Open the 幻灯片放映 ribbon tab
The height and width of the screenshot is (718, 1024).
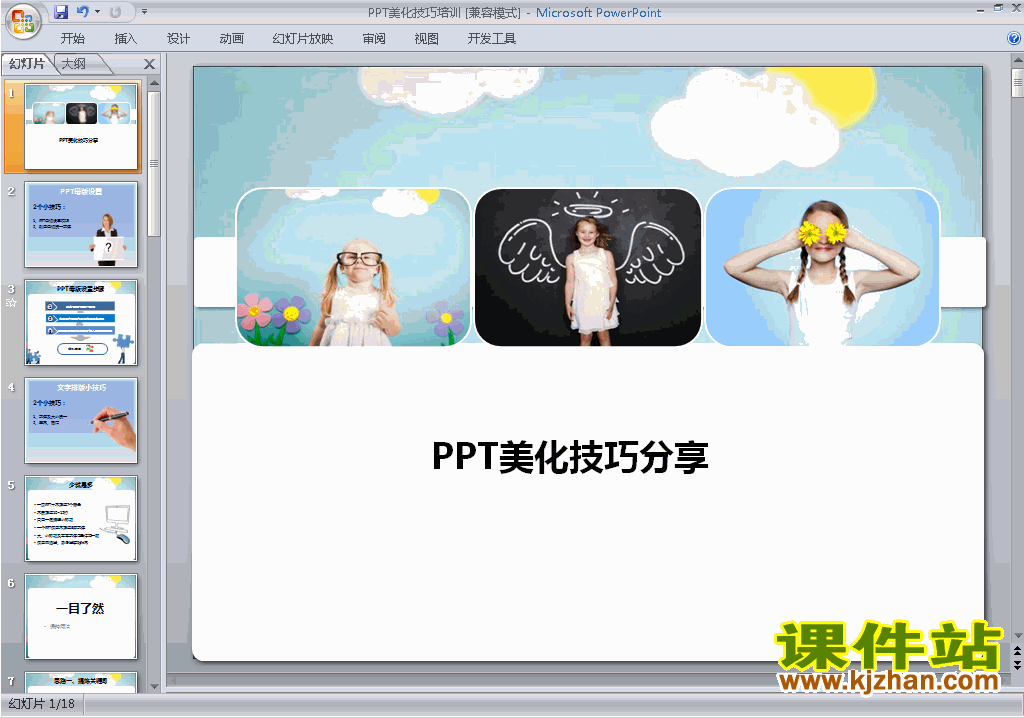pos(303,39)
